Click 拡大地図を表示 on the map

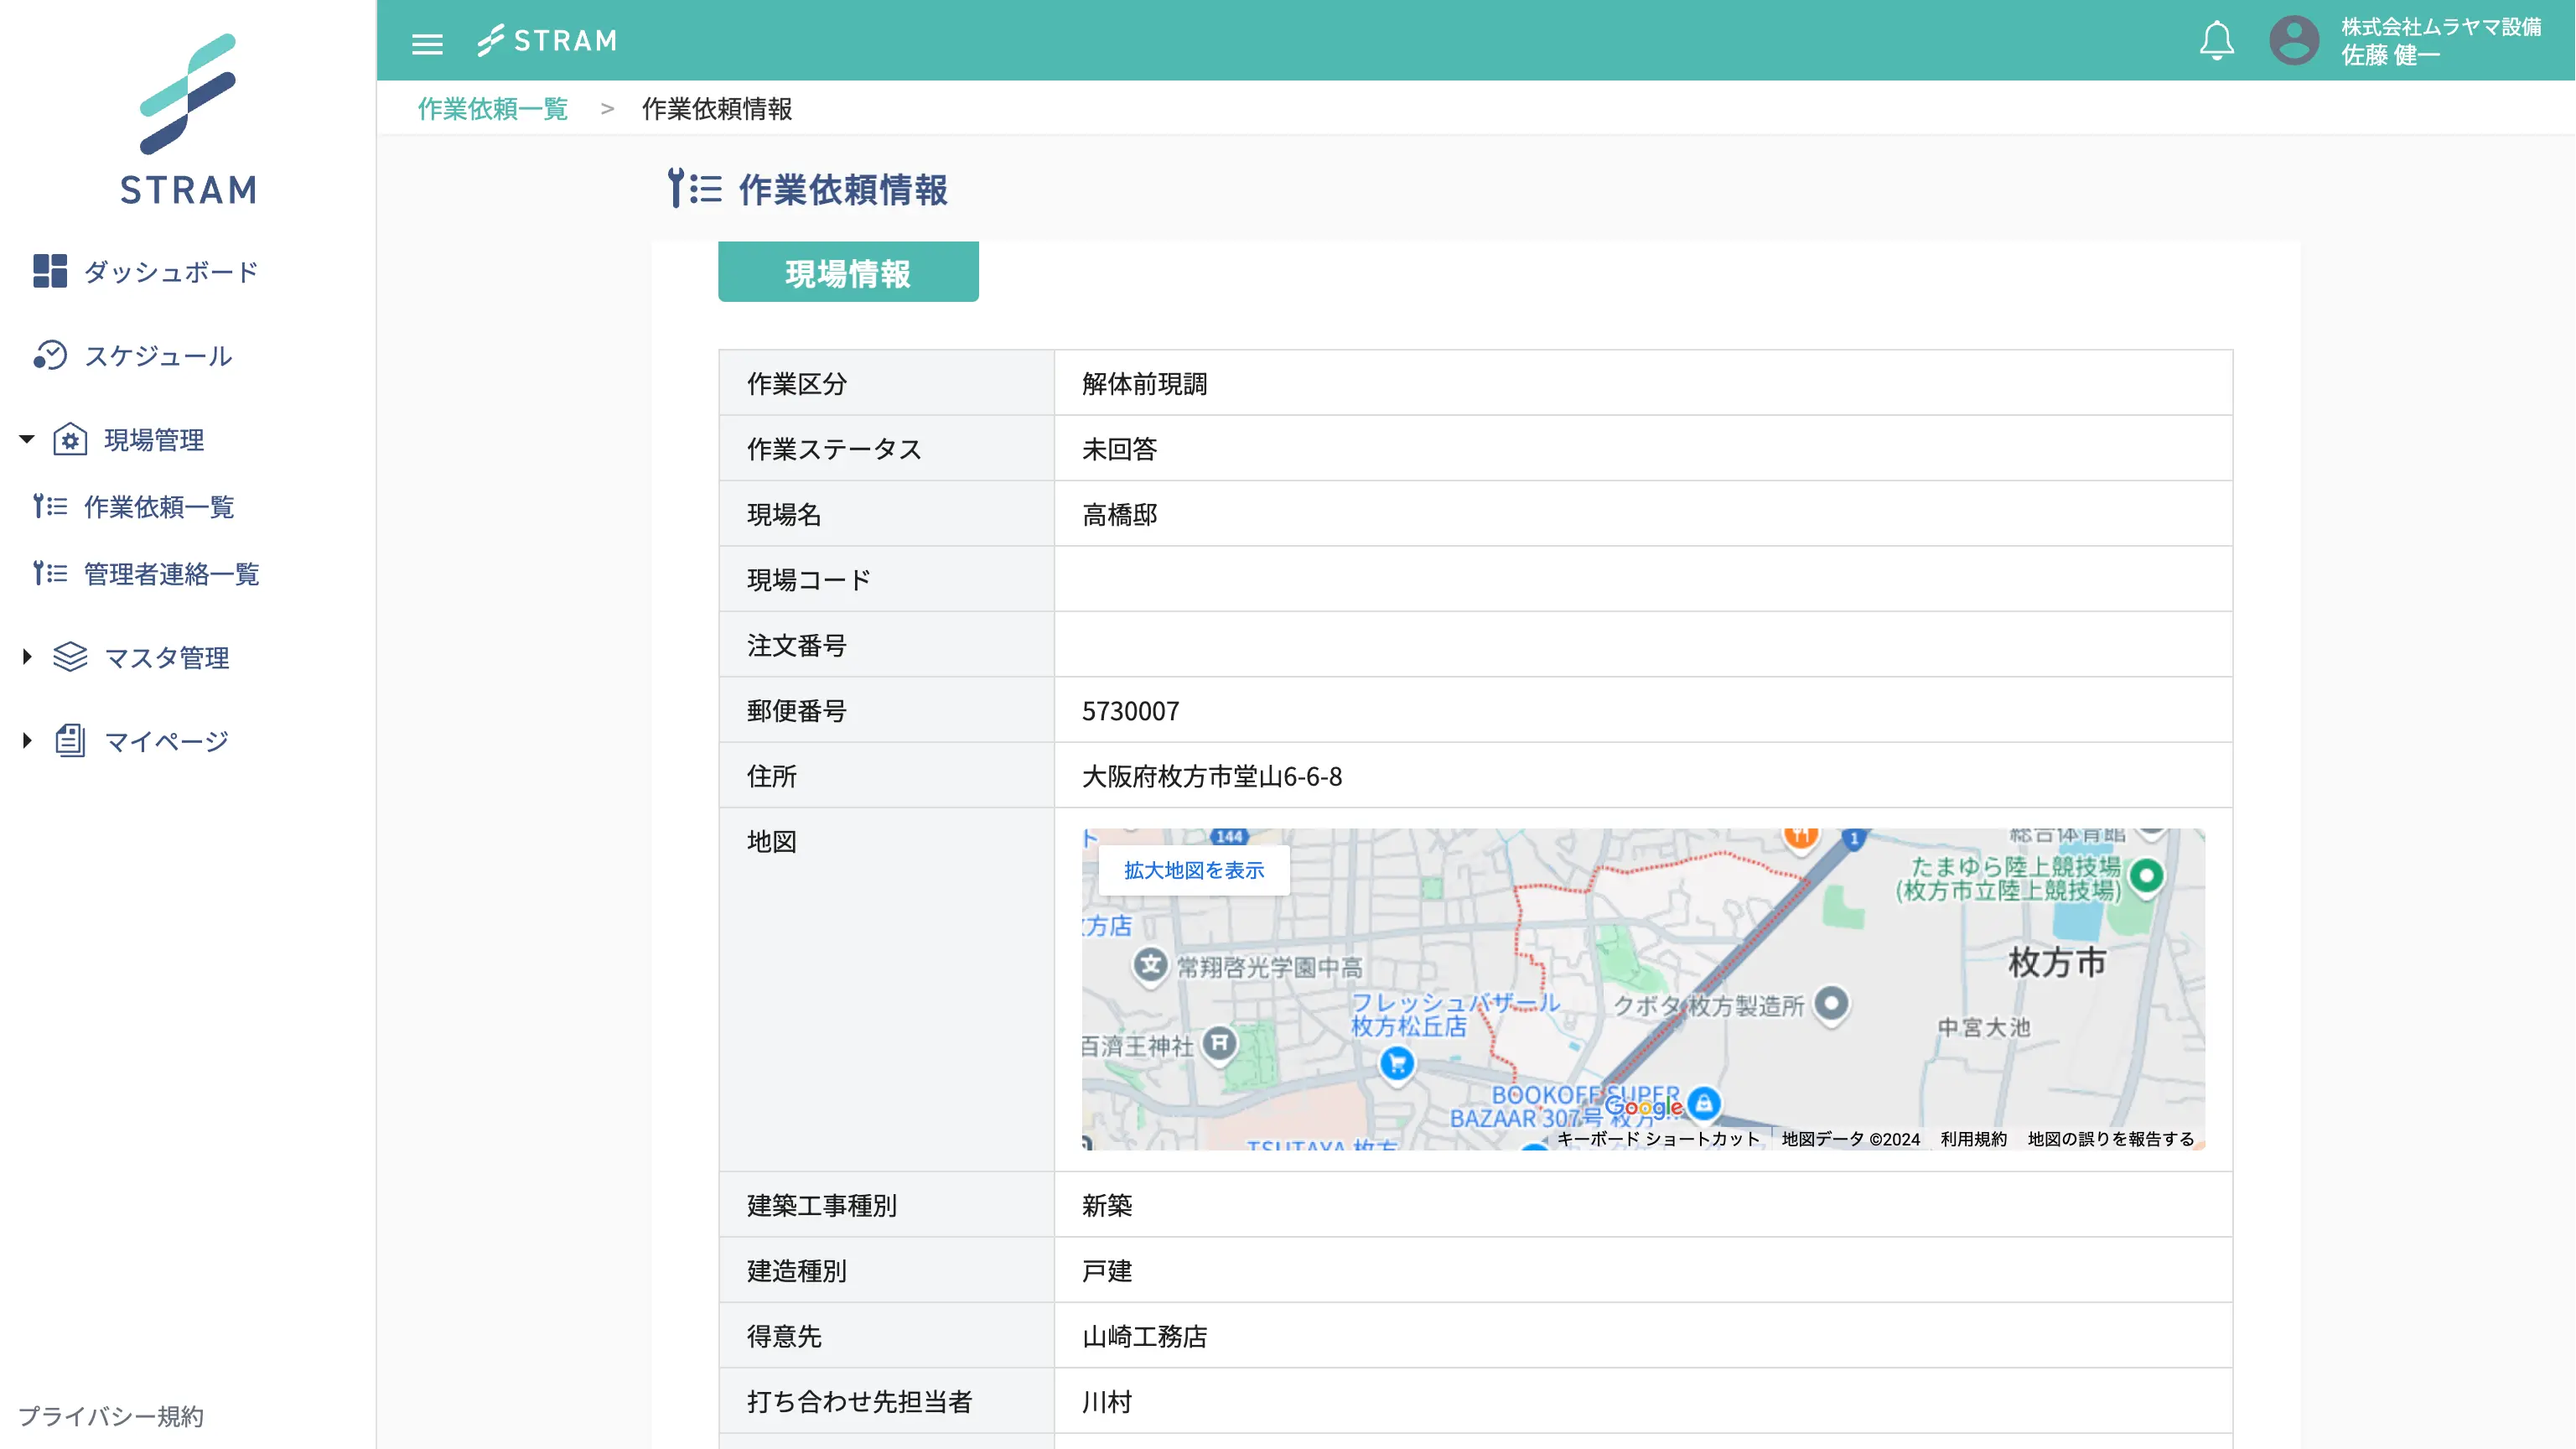pos(1193,870)
